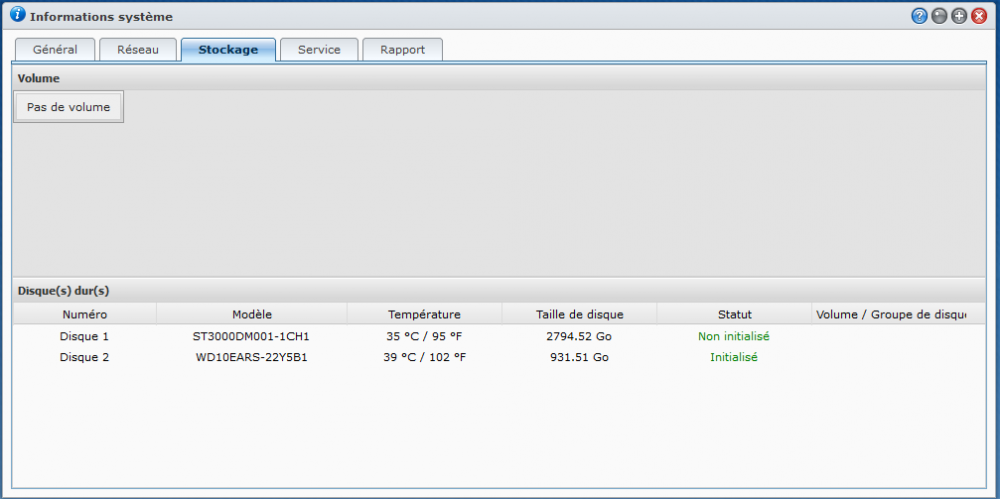Viewport: 1000px width, 499px height.
Task: Click the 'Volume / Groupe de disque' header
Action: pyautogui.click(x=890, y=314)
